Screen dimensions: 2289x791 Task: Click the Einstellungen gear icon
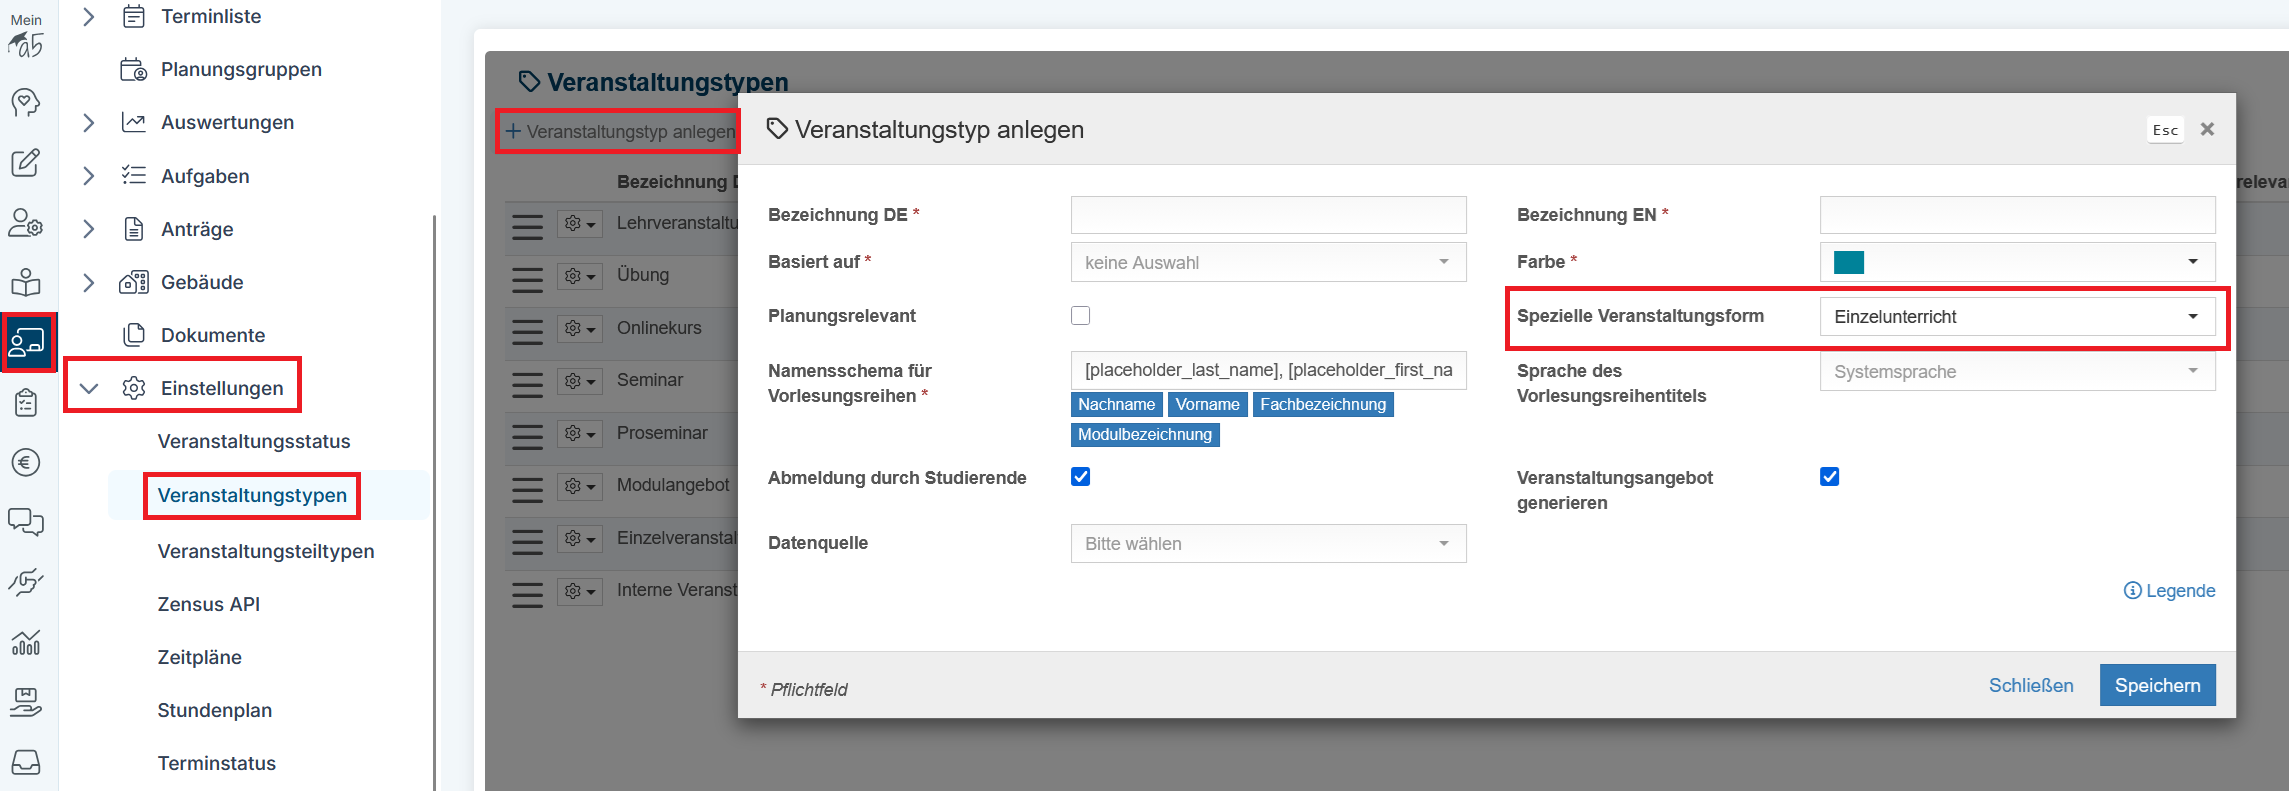[133, 388]
